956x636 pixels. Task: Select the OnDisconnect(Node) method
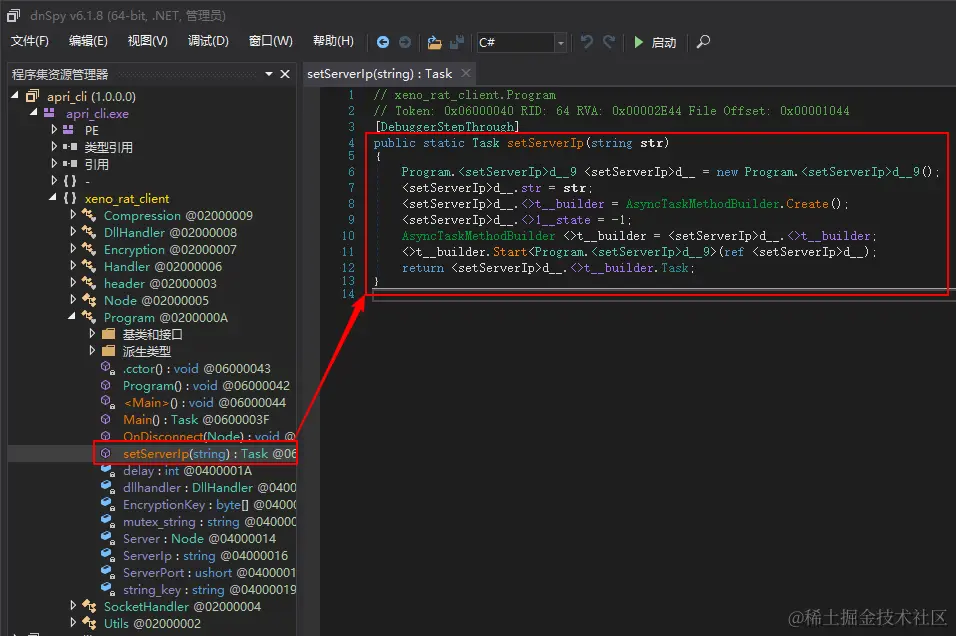click(209, 437)
